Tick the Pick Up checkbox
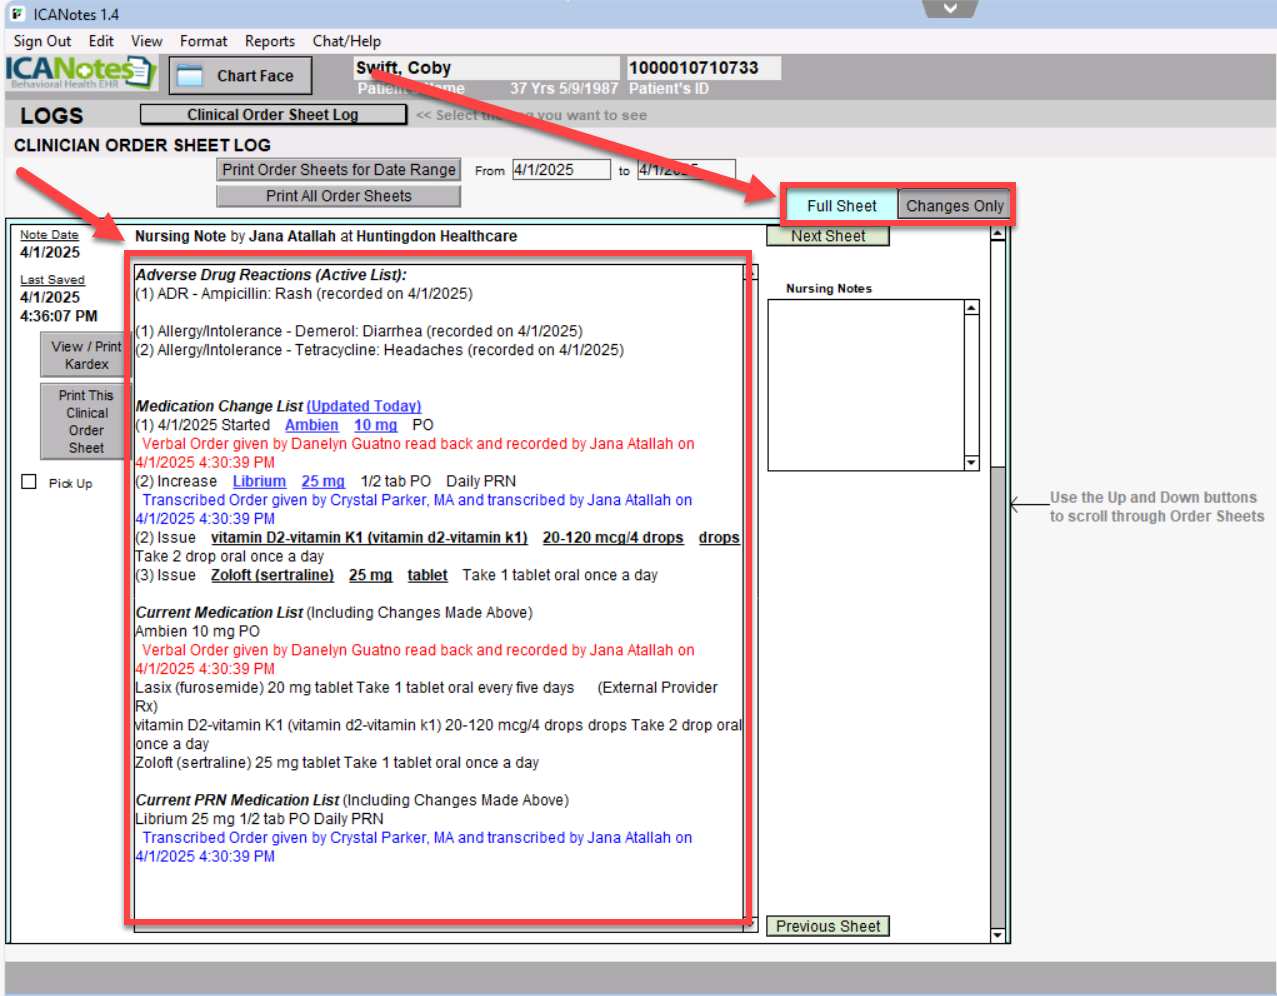The image size is (1277, 996). (x=29, y=482)
